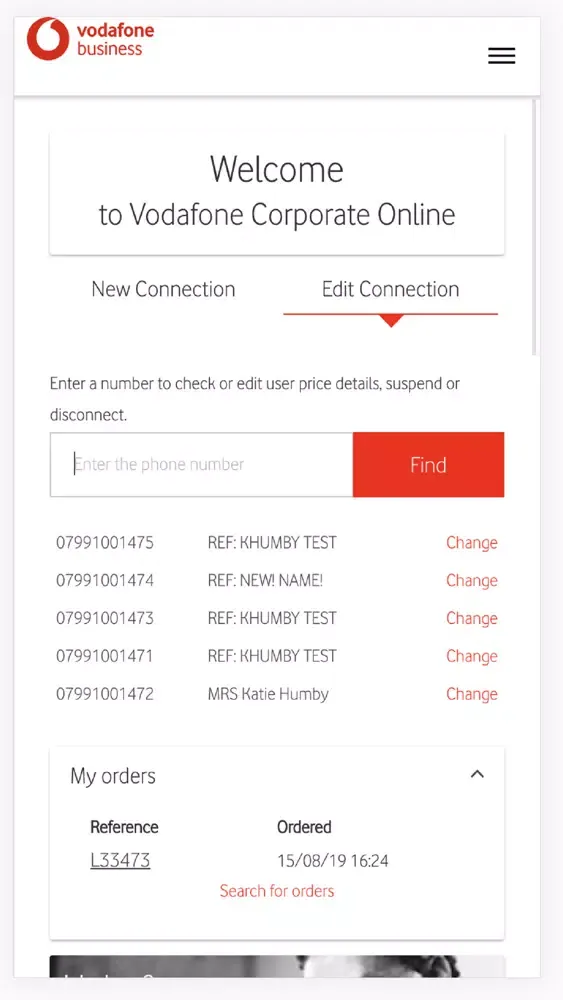Click the Search for orders link

click(x=277, y=891)
